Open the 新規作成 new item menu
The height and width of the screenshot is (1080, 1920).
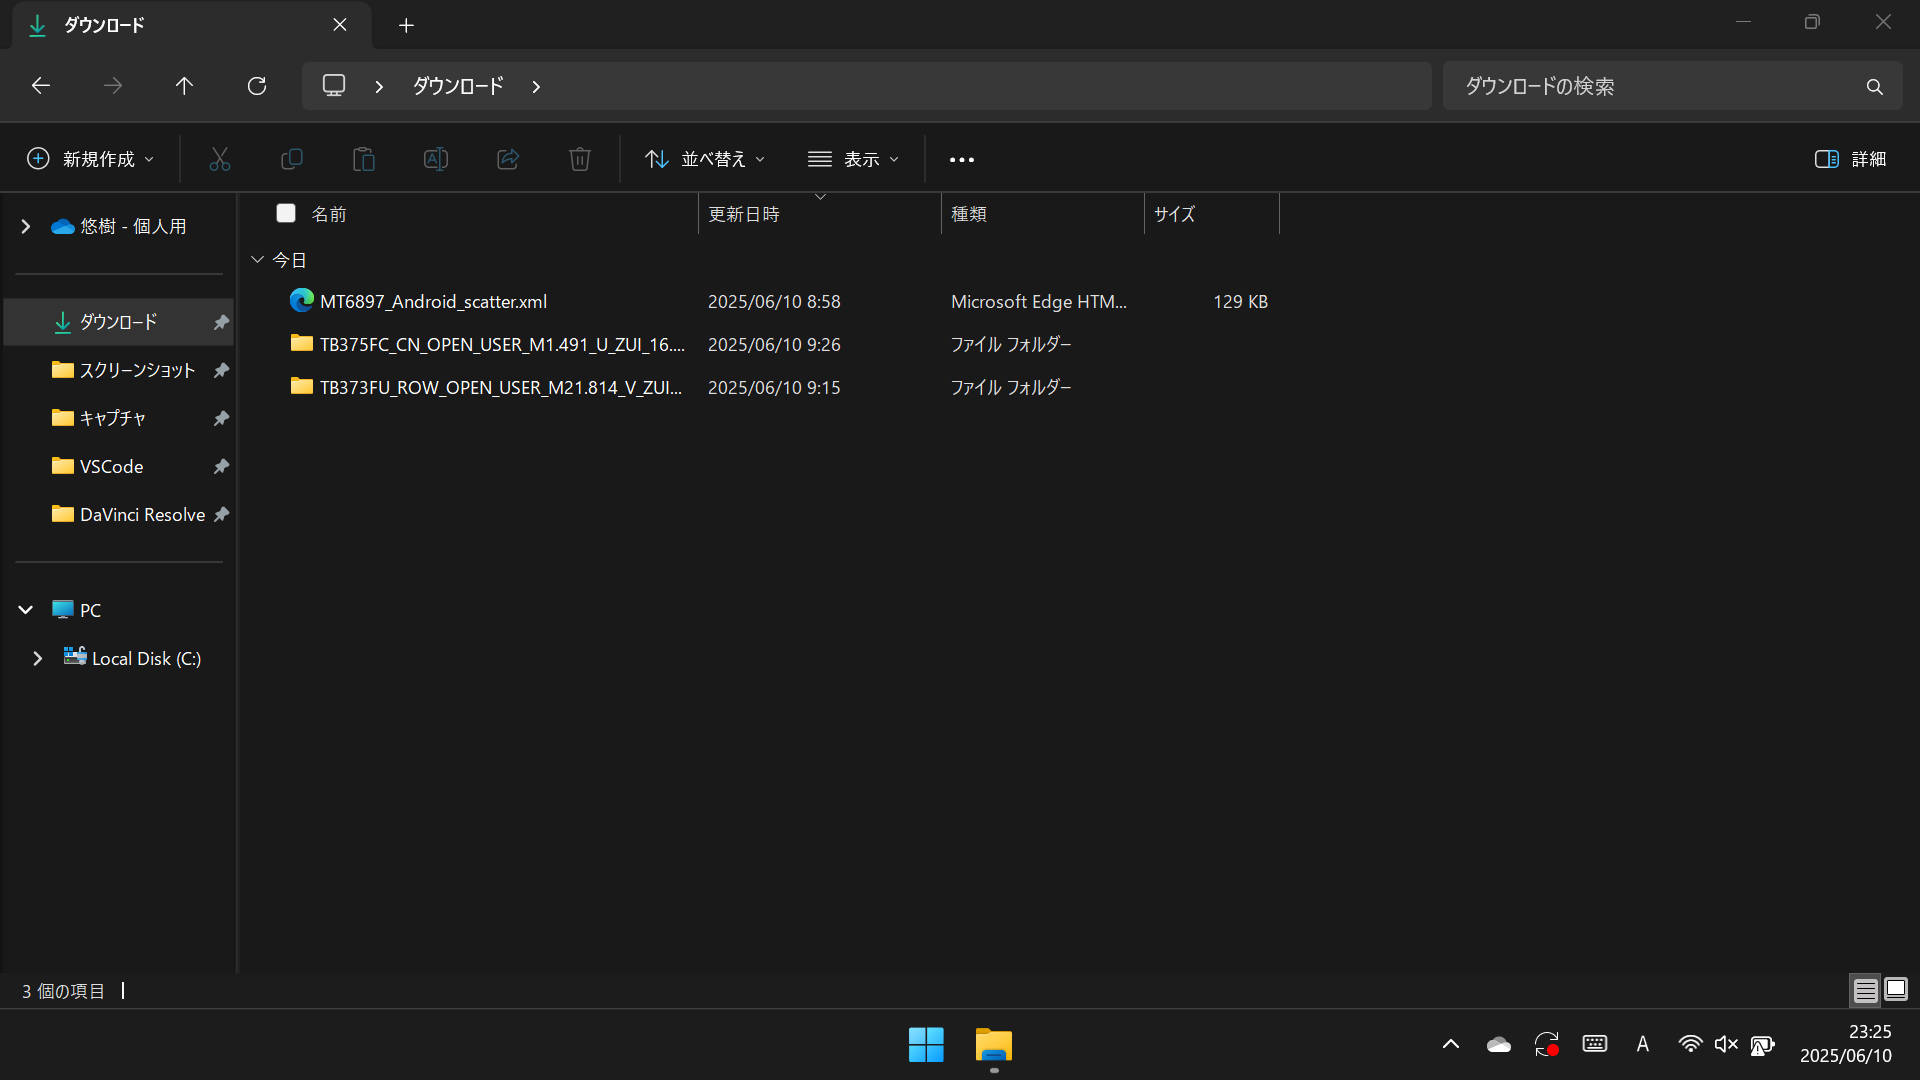pos(90,159)
